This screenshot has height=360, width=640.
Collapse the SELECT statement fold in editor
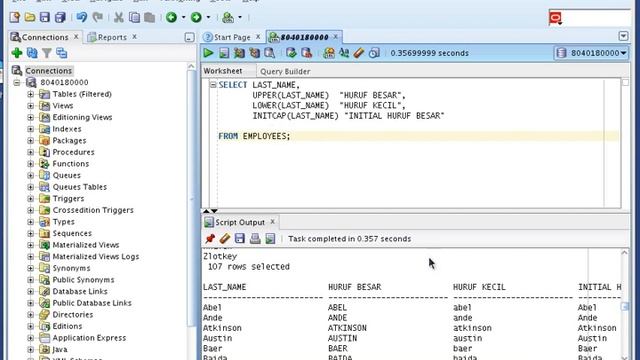pyautogui.click(x=213, y=84)
